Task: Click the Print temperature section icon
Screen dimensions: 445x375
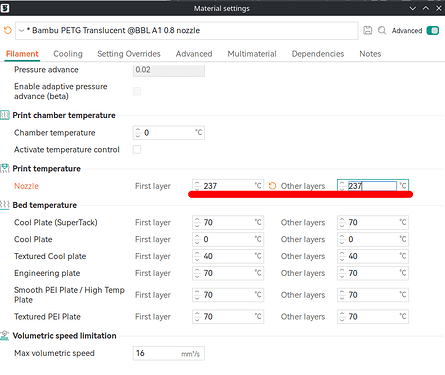Action: coord(5,168)
